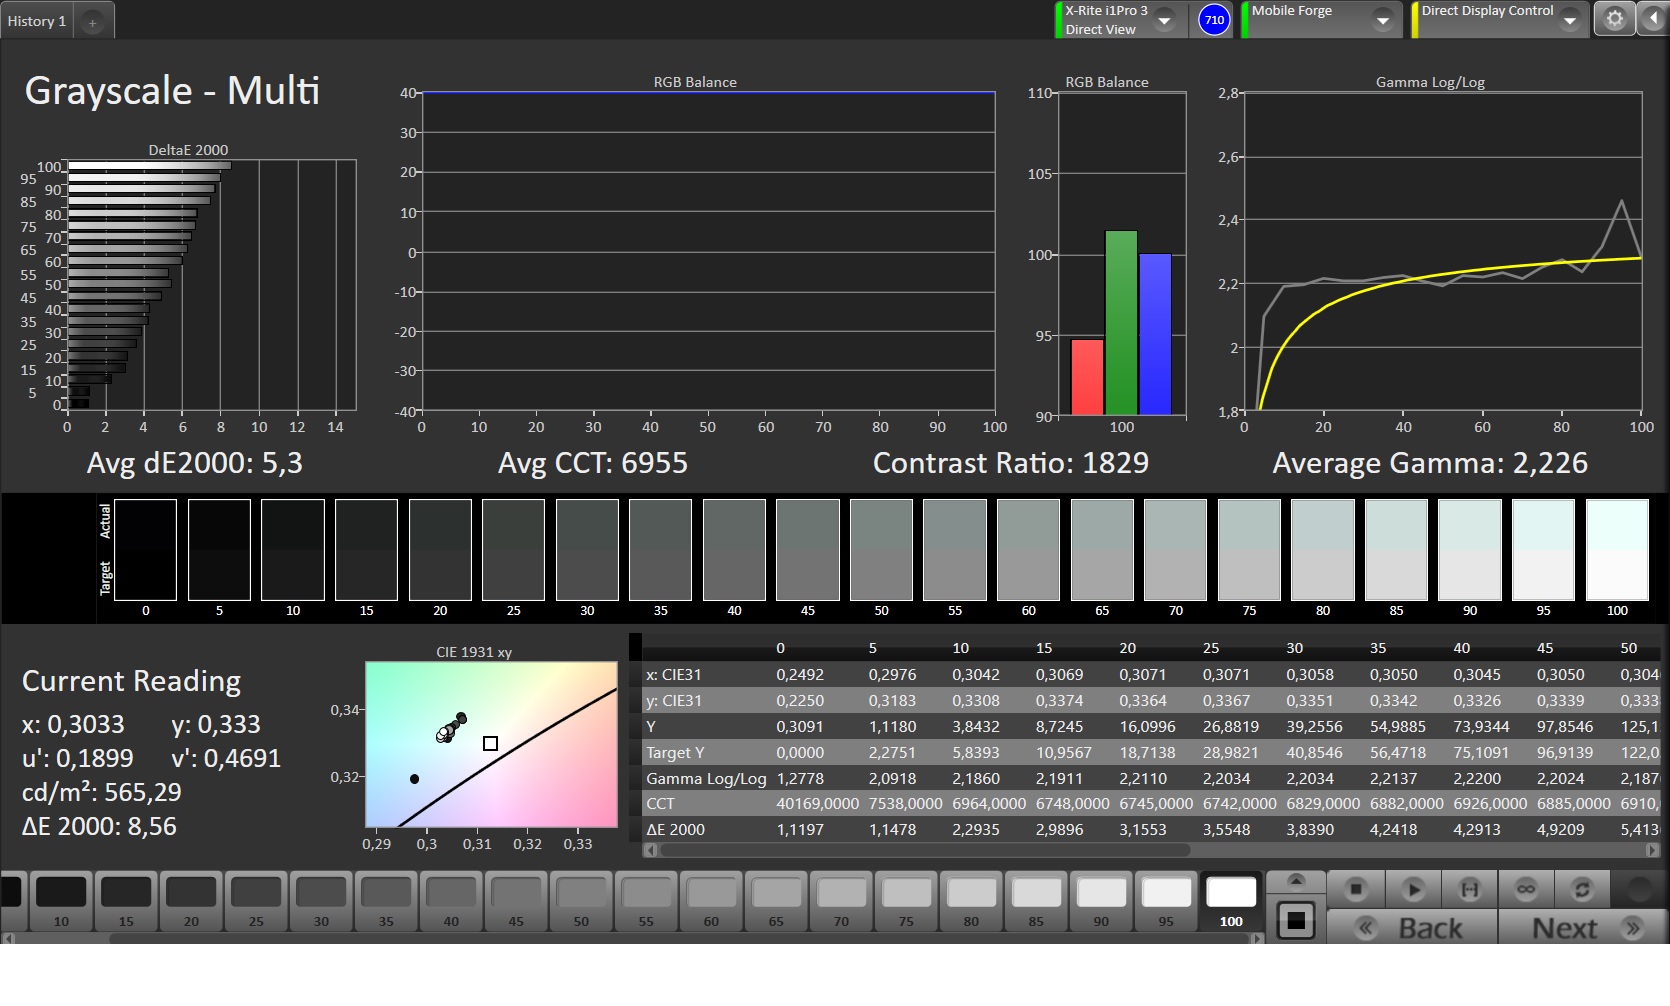This screenshot has height=1006, width=1670.
Task: Click the Actual/Target swatch labeled 75
Action: click(x=1249, y=550)
